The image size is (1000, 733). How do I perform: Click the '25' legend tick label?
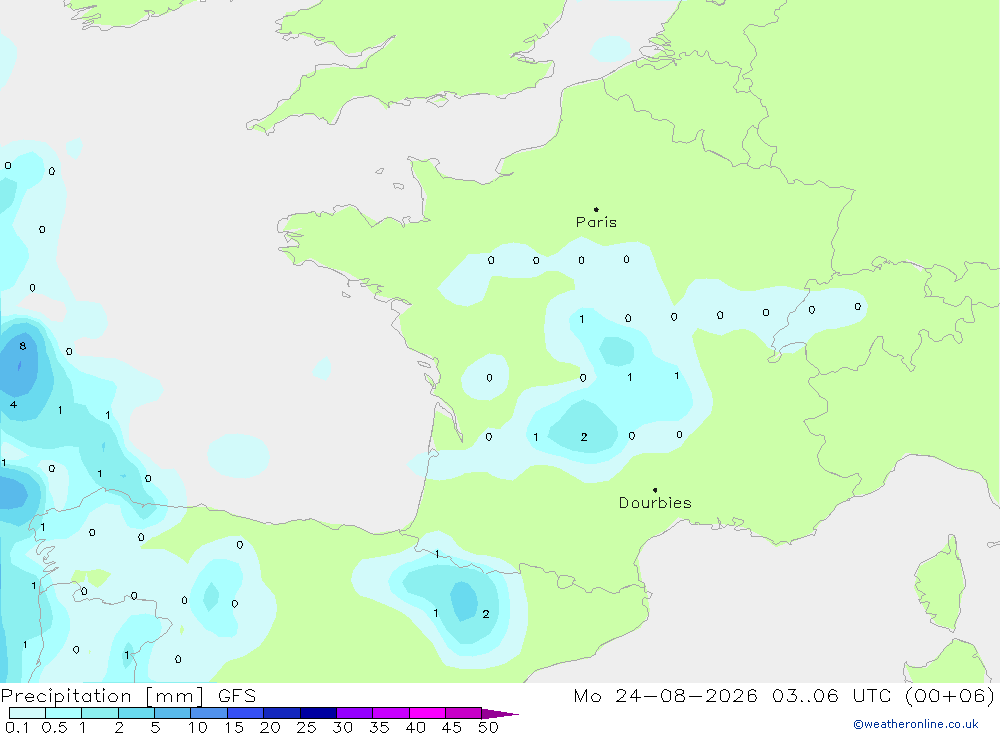coord(306,727)
